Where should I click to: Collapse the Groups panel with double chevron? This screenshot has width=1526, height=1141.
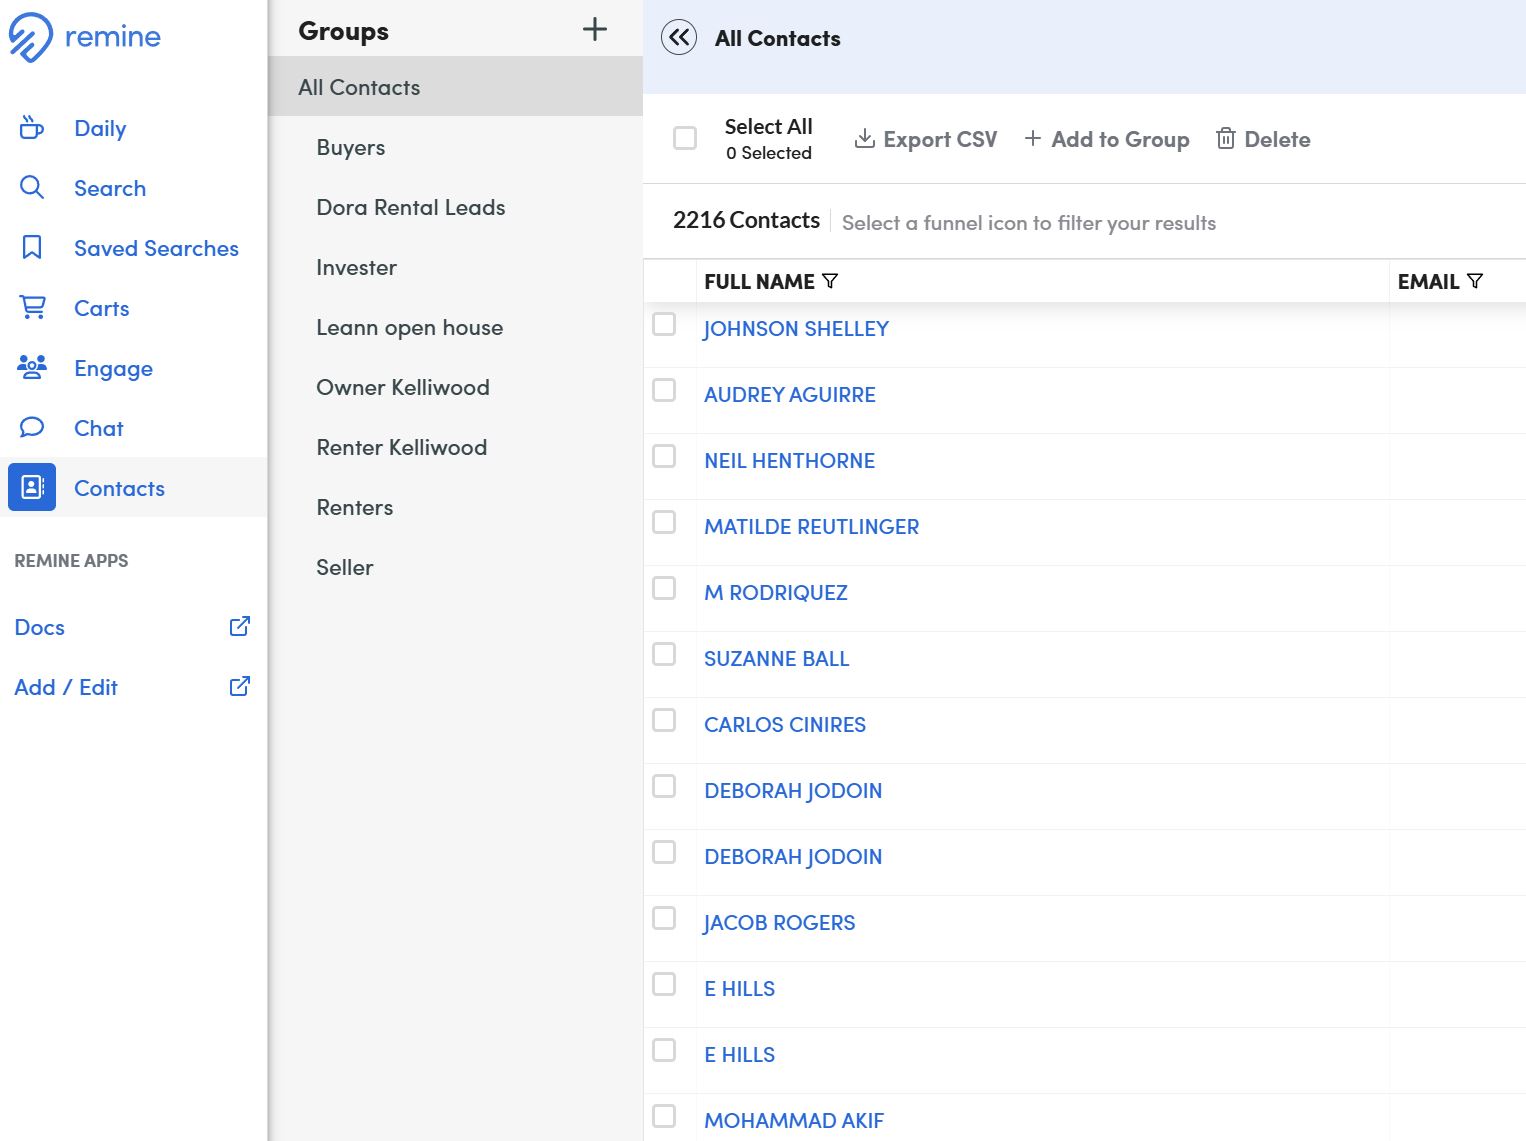pyautogui.click(x=679, y=38)
